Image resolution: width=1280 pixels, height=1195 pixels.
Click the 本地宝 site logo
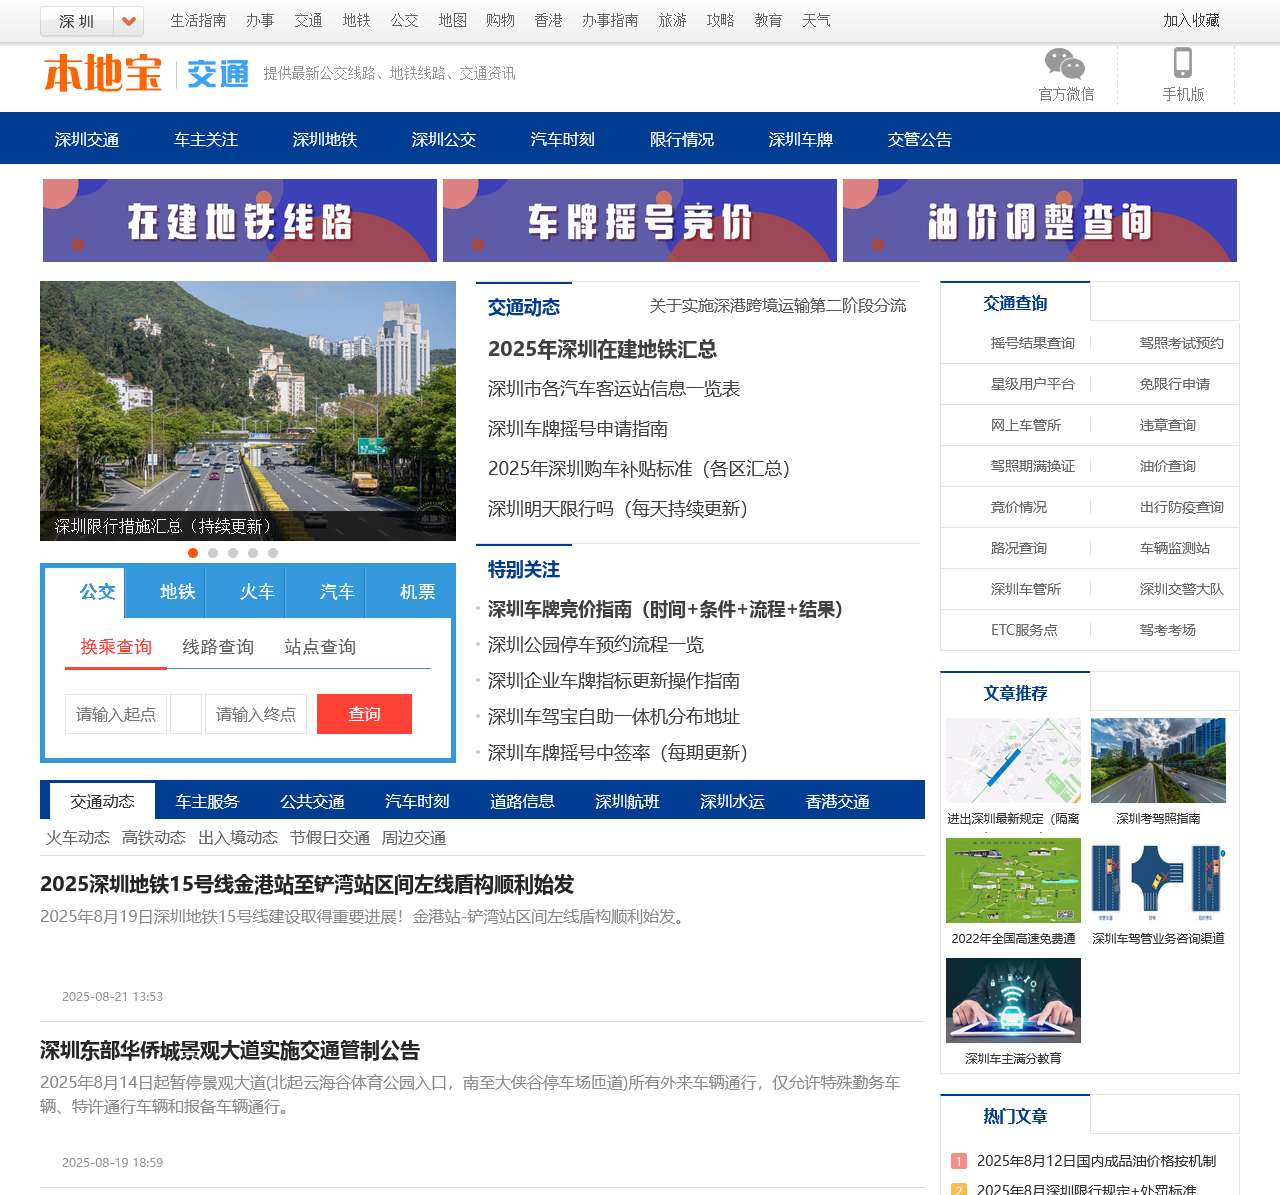point(103,74)
